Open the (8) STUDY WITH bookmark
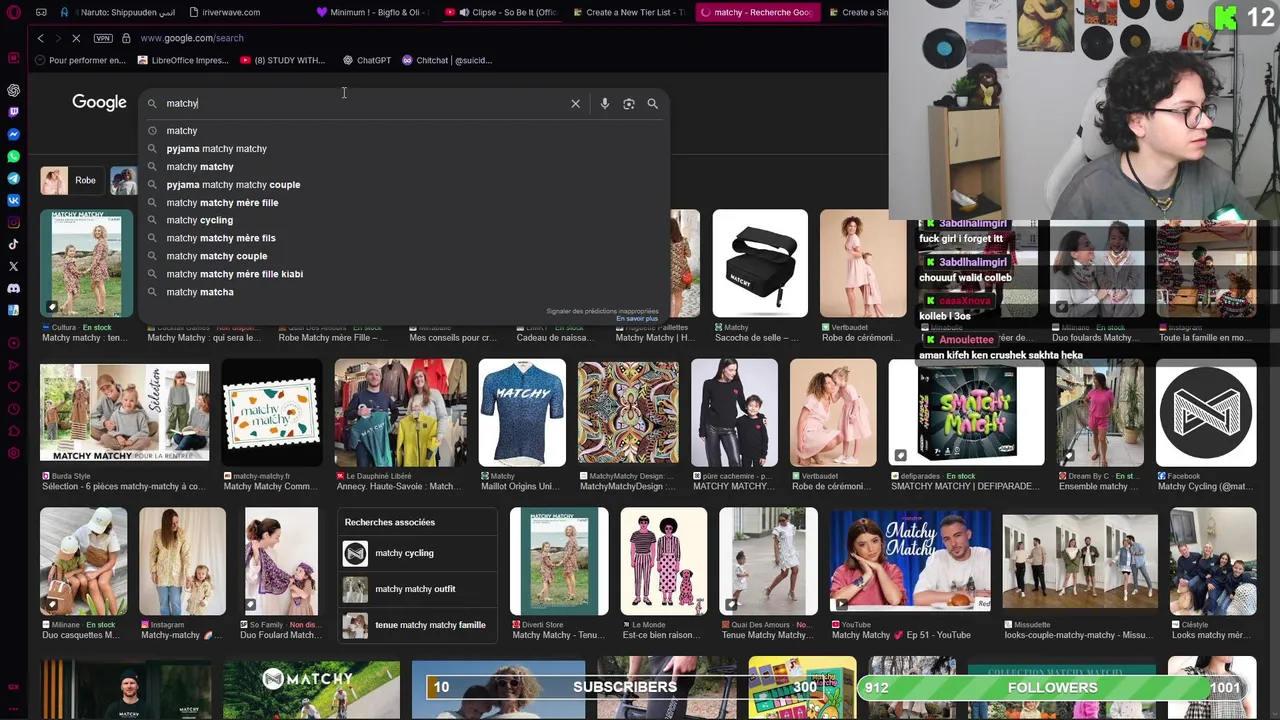Image resolution: width=1280 pixels, height=720 pixels. (283, 60)
